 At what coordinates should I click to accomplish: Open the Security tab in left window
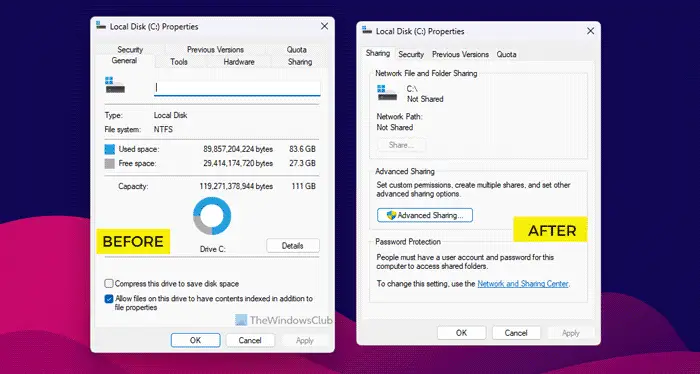click(x=130, y=50)
